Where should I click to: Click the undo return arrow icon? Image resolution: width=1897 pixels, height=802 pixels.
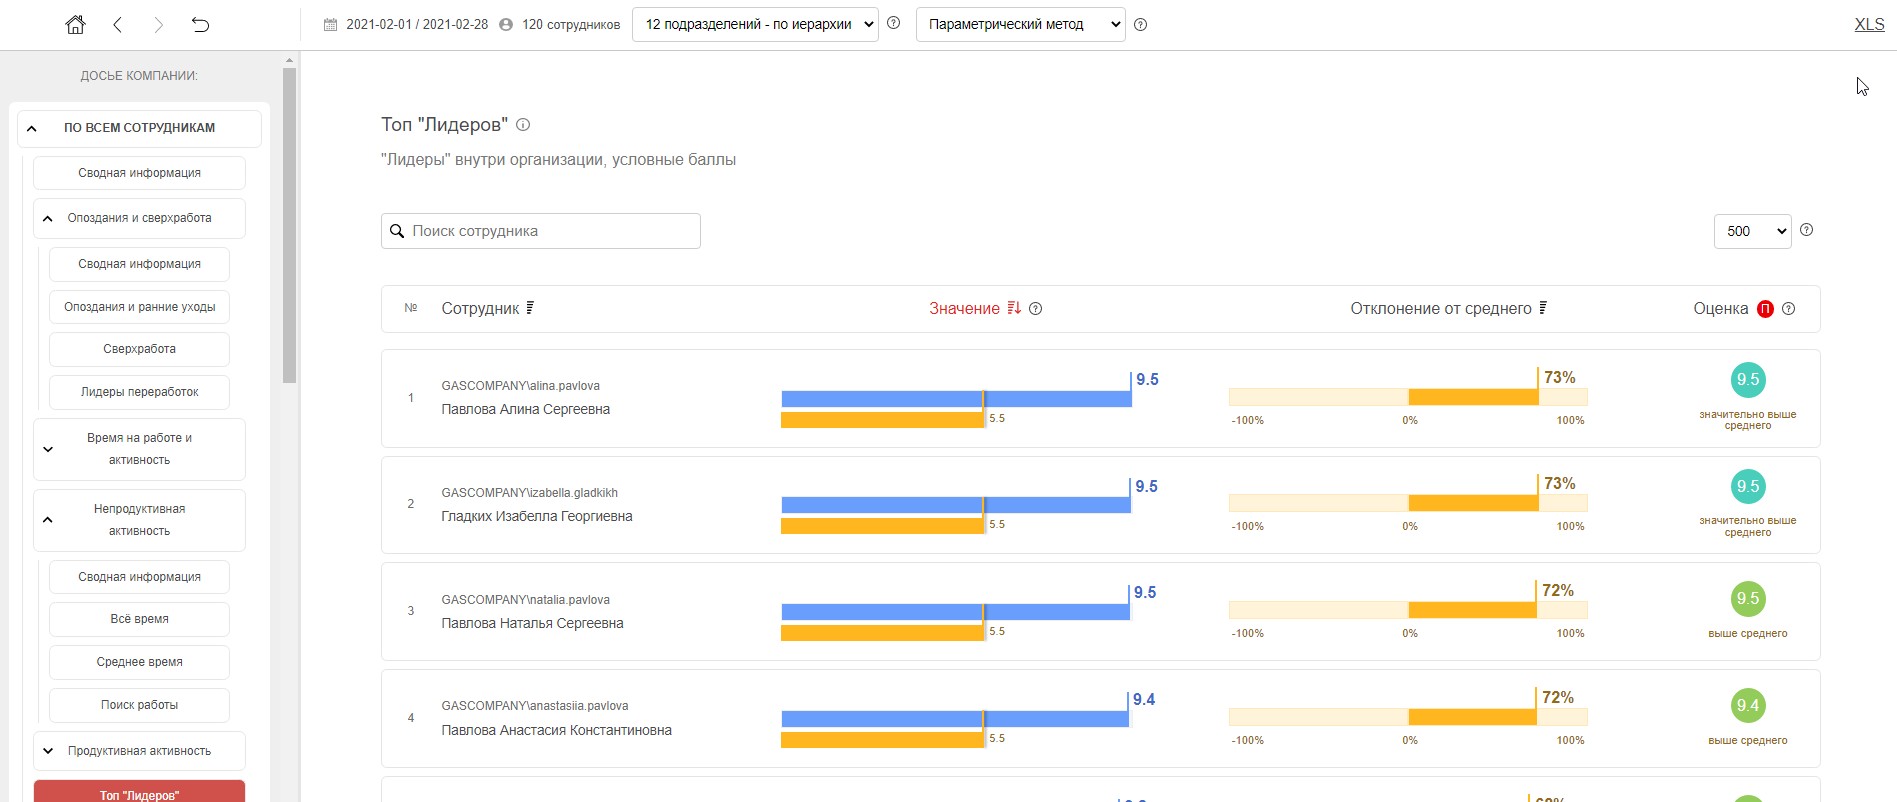coord(200,25)
